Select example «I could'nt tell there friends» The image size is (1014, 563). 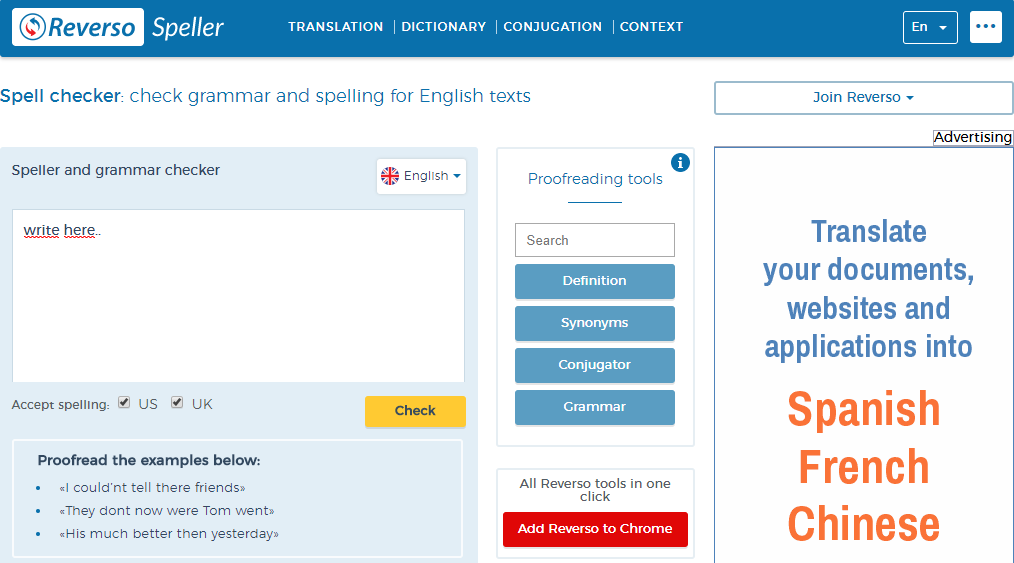pos(152,487)
